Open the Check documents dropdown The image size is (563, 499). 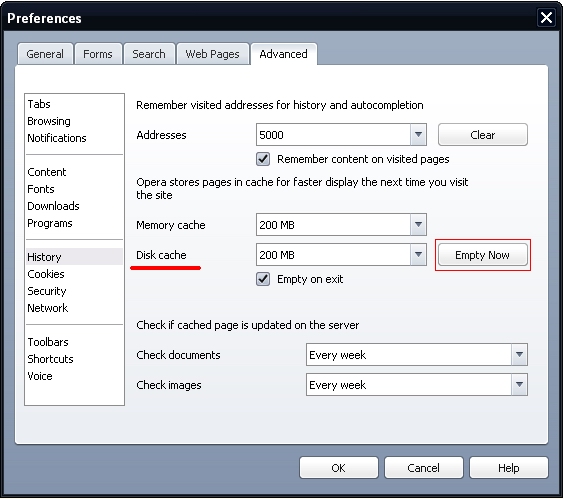(x=417, y=355)
